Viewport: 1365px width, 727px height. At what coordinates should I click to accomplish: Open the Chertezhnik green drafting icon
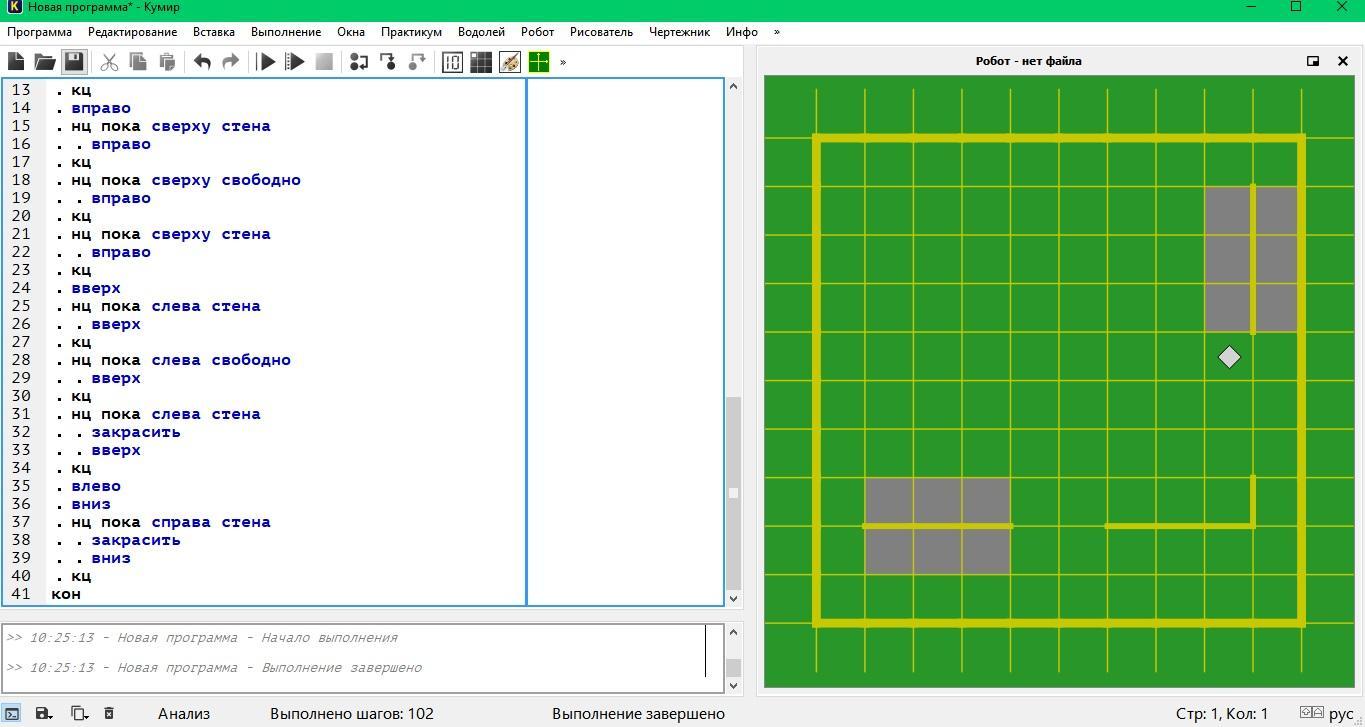pyautogui.click(x=539, y=62)
